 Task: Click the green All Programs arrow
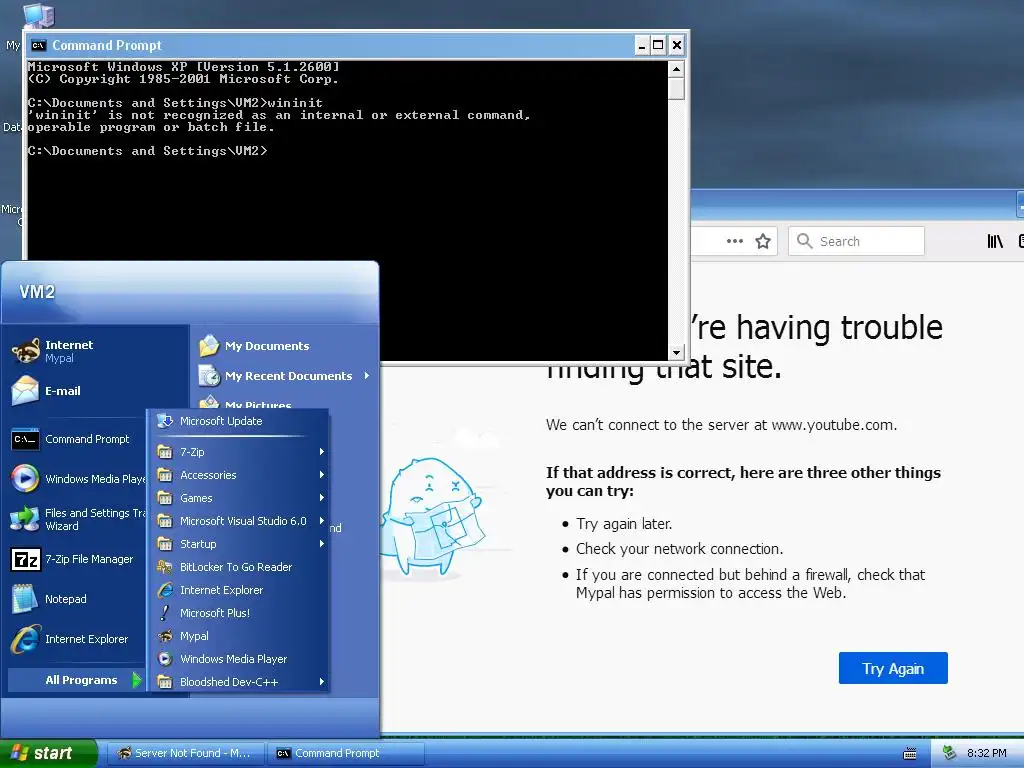point(136,680)
